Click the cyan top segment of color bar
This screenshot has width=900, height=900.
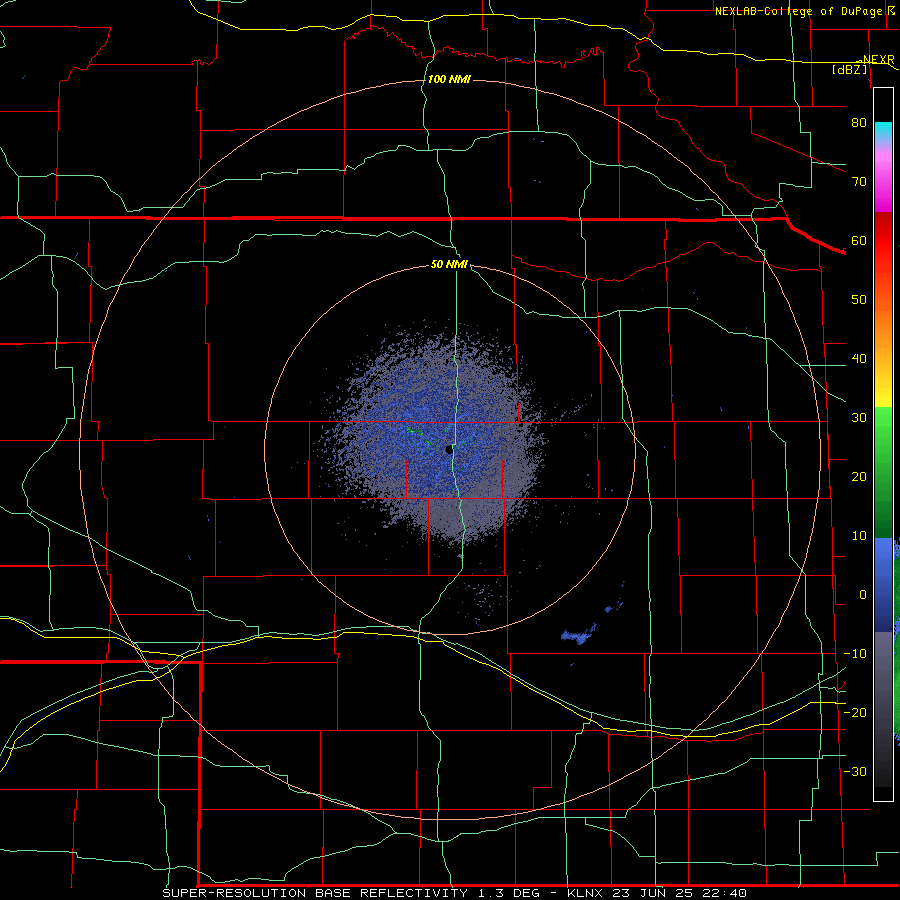[883, 131]
